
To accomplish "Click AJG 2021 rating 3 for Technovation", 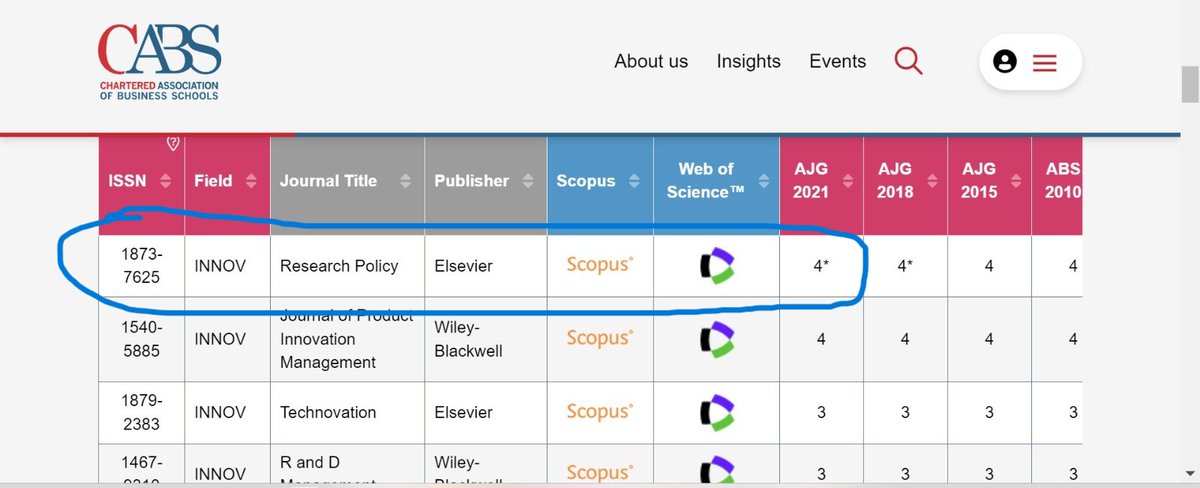I will coord(820,412).
